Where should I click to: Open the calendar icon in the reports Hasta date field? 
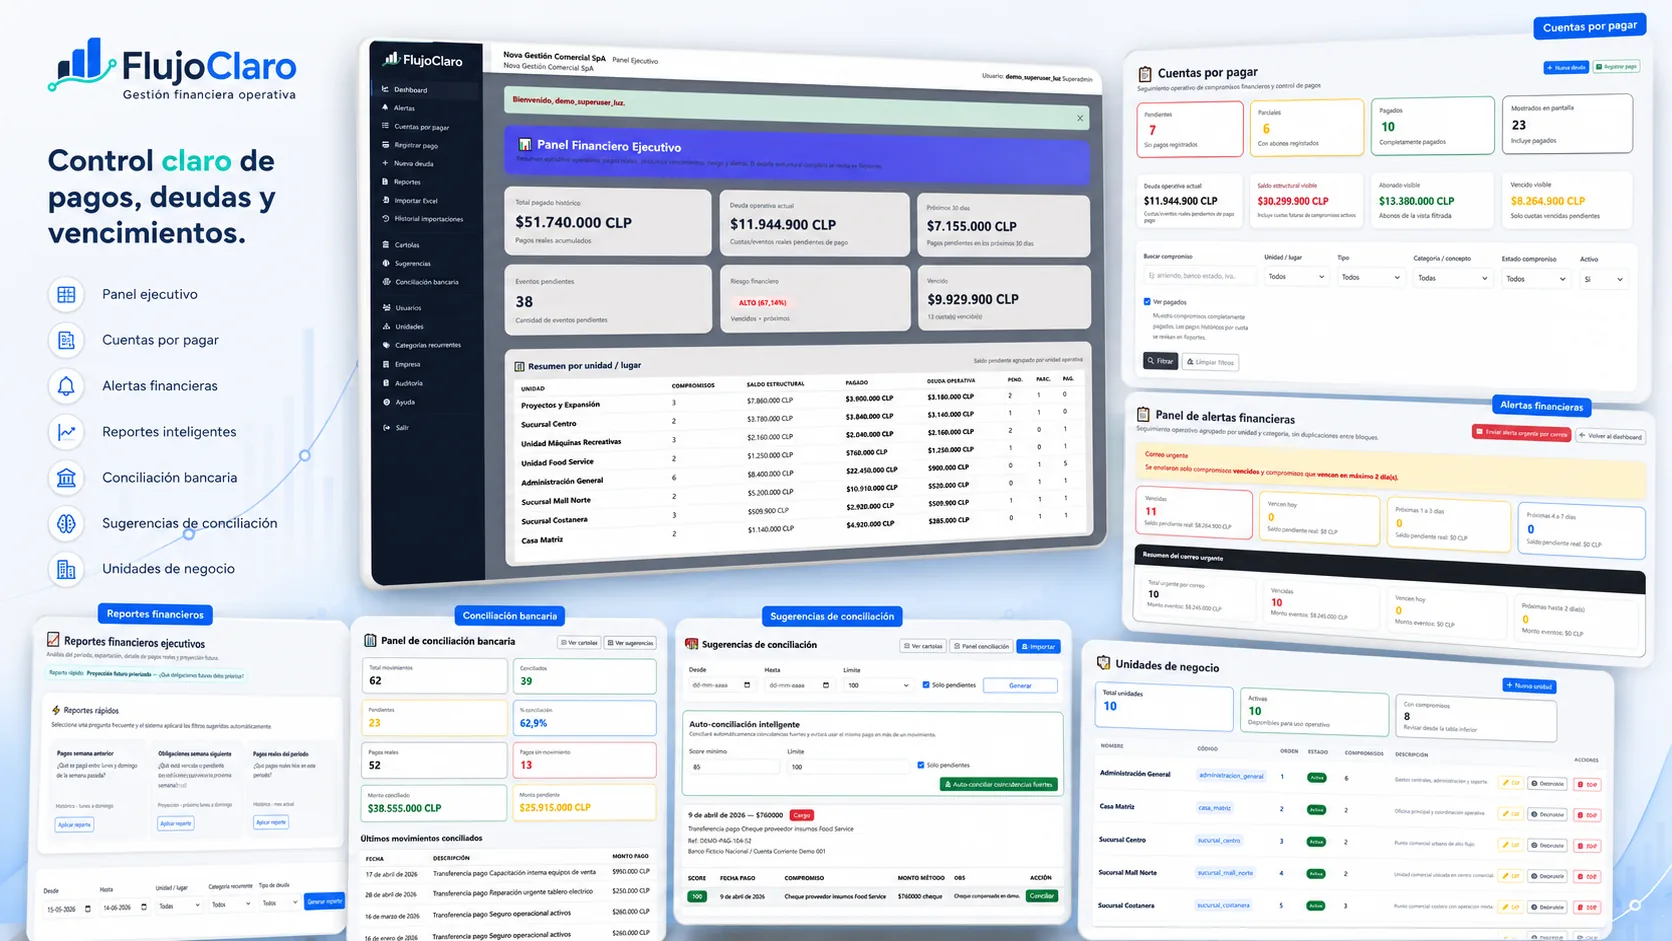pyautogui.click(x=144, y=907)
